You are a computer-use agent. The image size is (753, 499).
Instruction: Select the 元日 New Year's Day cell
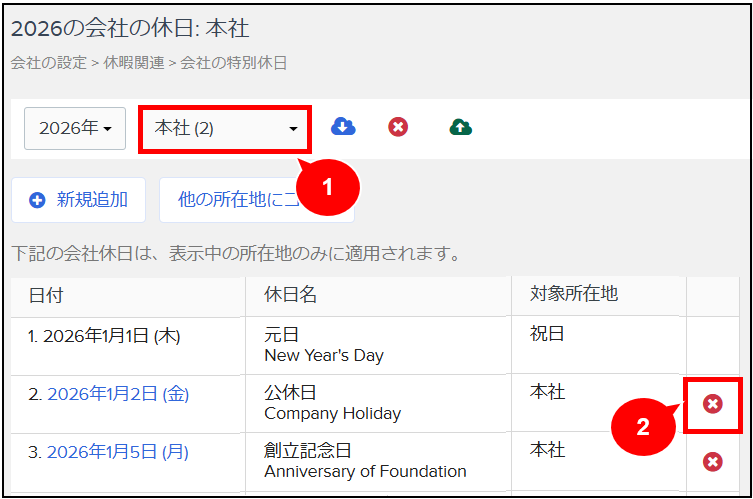pos(323,345)
